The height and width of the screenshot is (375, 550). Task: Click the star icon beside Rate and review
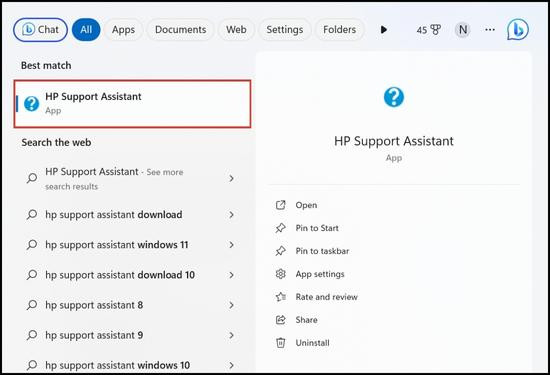coord(281,297)
